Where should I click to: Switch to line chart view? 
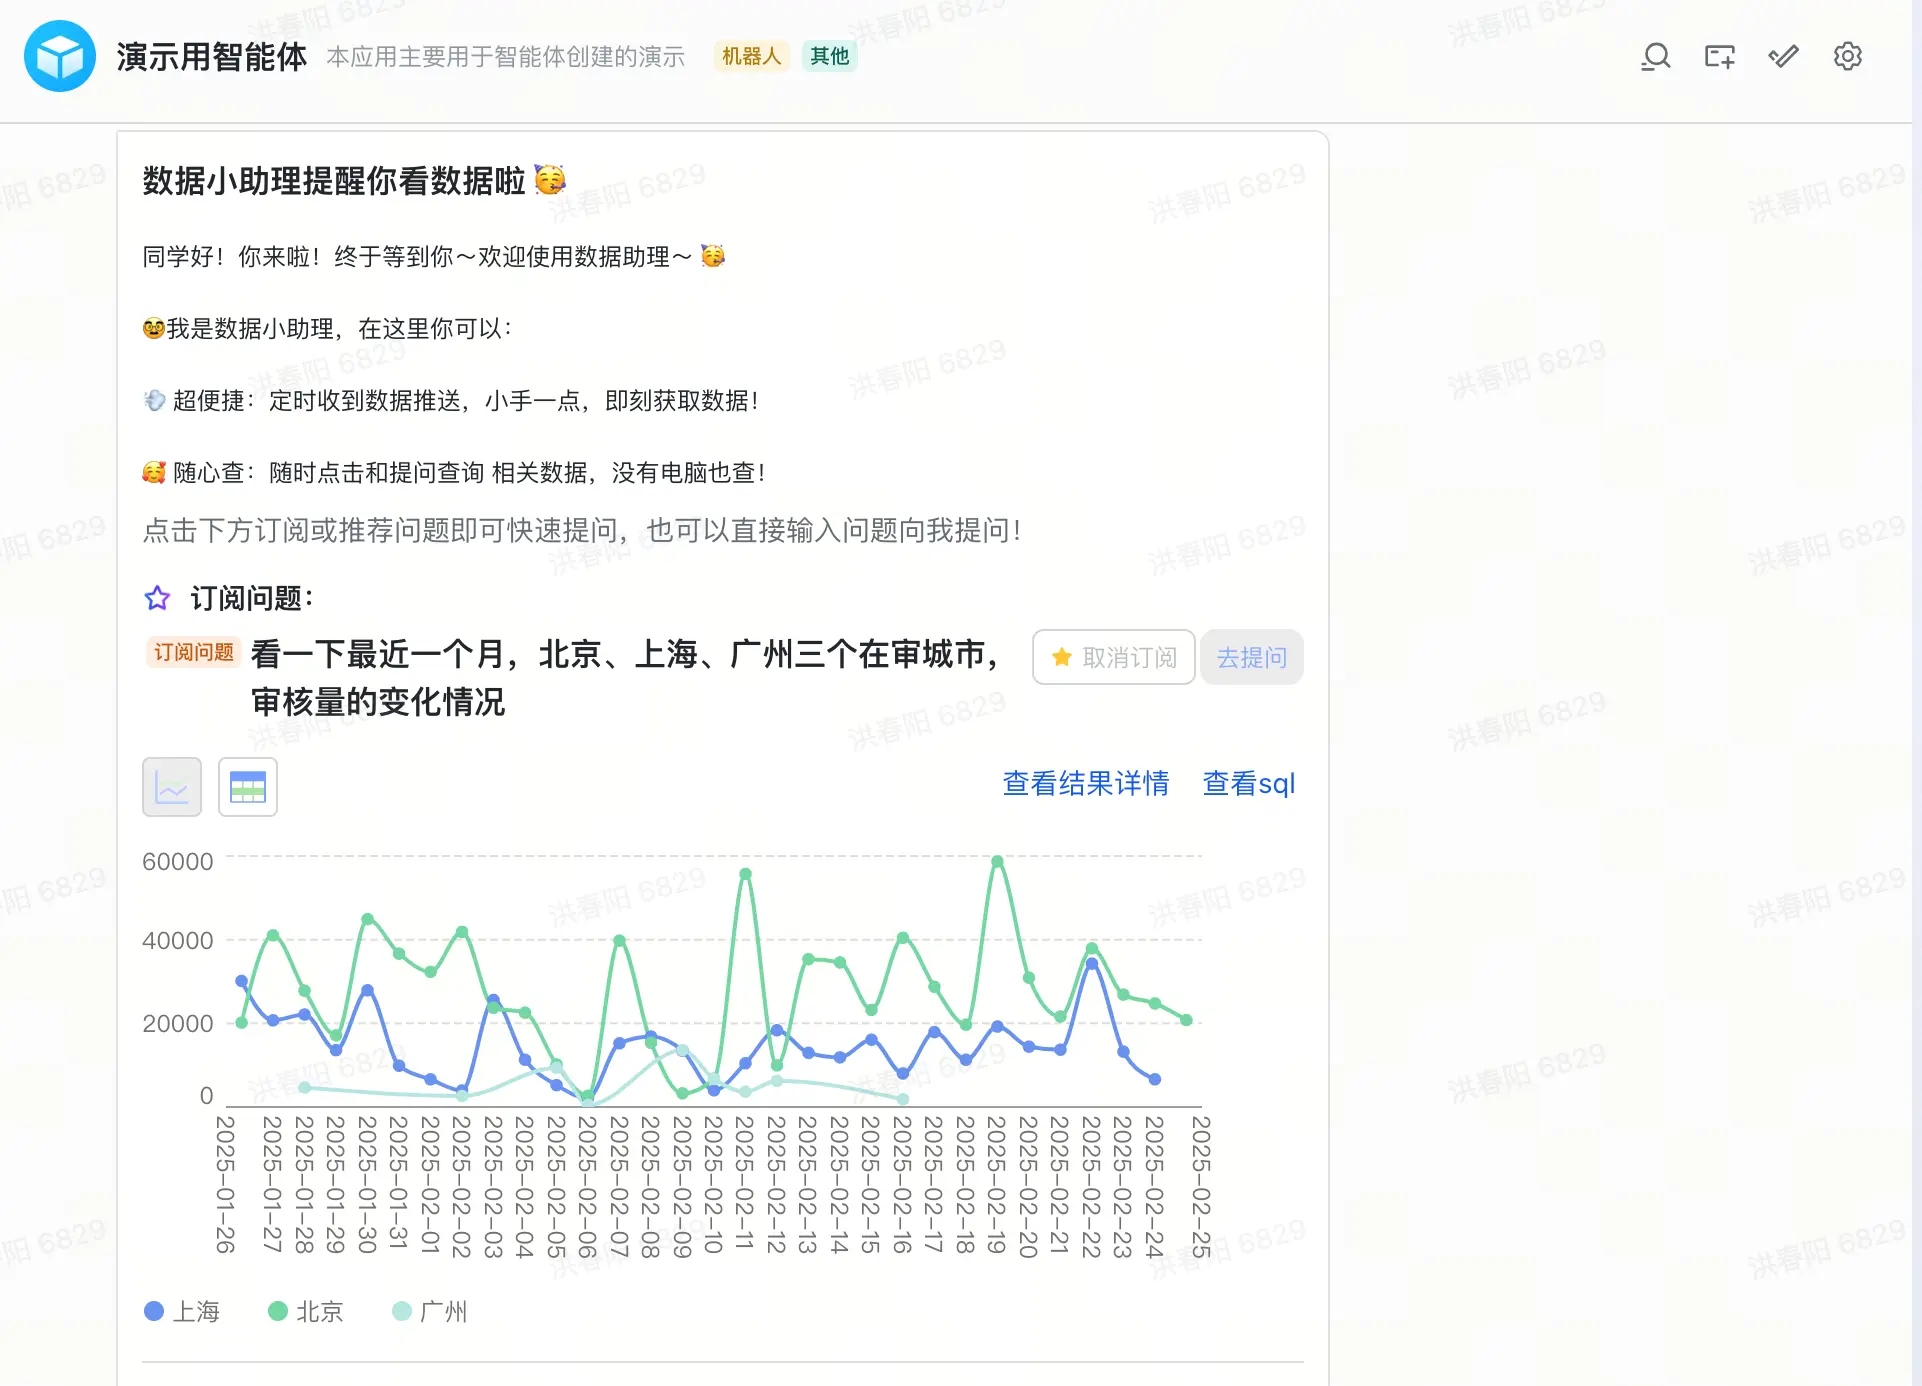click(x=172, y=787)
